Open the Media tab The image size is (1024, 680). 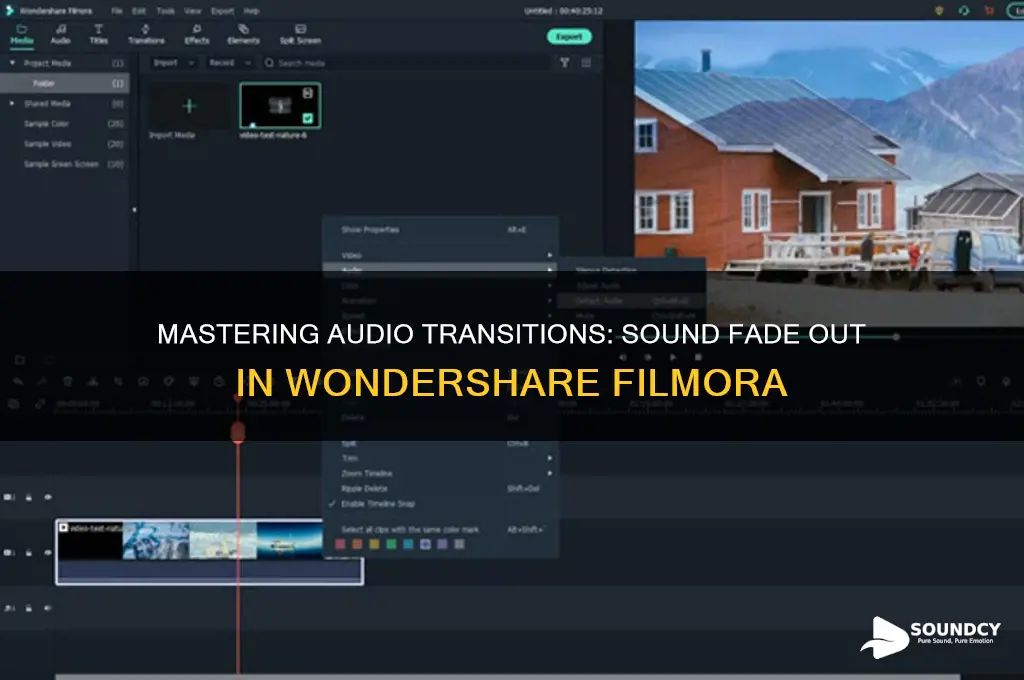click(x=22, y=35)
